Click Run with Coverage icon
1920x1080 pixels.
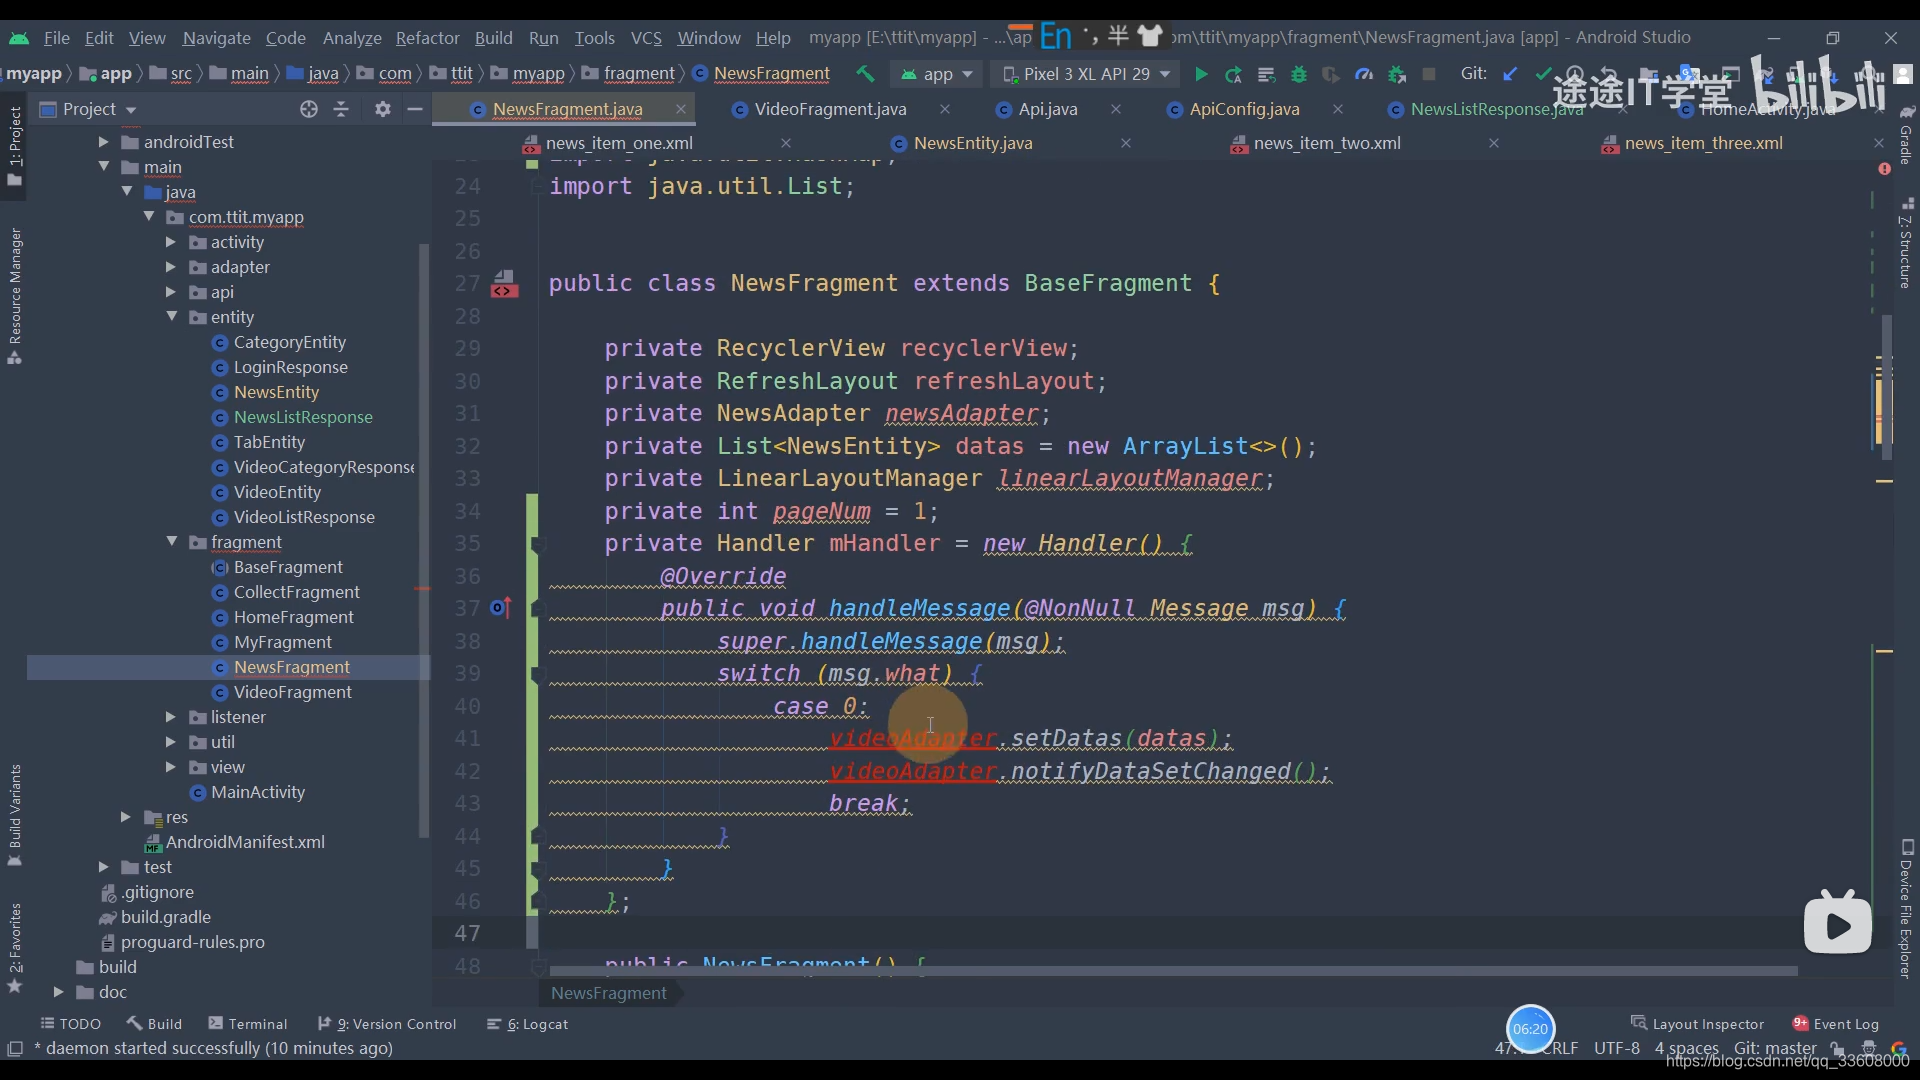[1331, 74]
